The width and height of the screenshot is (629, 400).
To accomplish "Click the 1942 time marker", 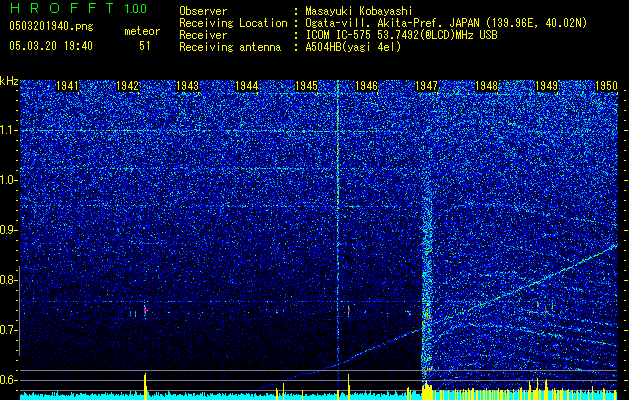I will [127, 86].
